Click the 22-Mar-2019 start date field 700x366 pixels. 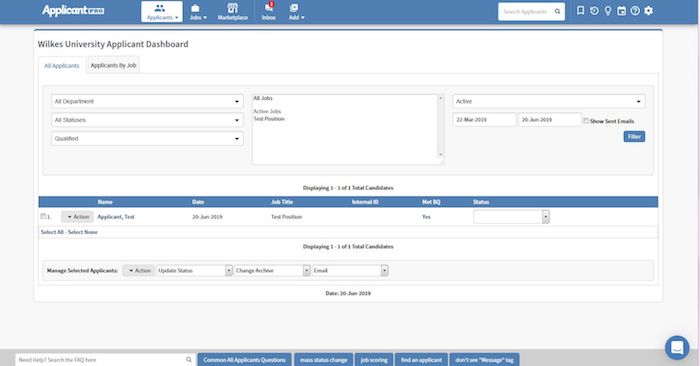click(484, 120)
